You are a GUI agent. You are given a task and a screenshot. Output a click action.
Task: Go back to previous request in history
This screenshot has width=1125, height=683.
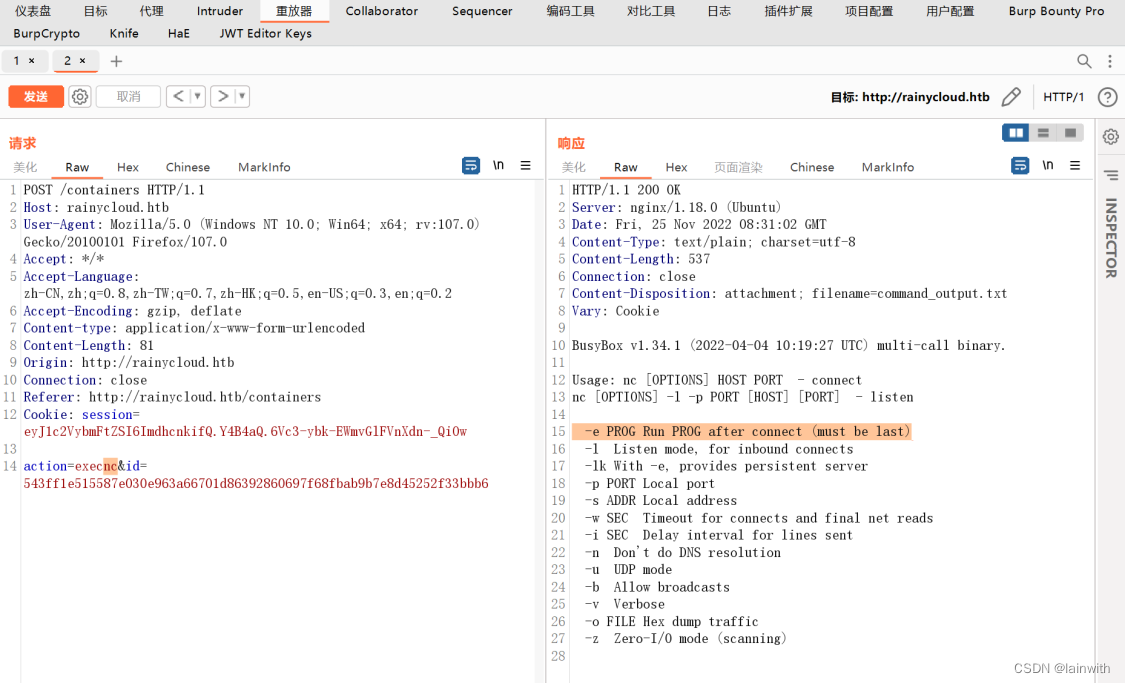(179, 96)
